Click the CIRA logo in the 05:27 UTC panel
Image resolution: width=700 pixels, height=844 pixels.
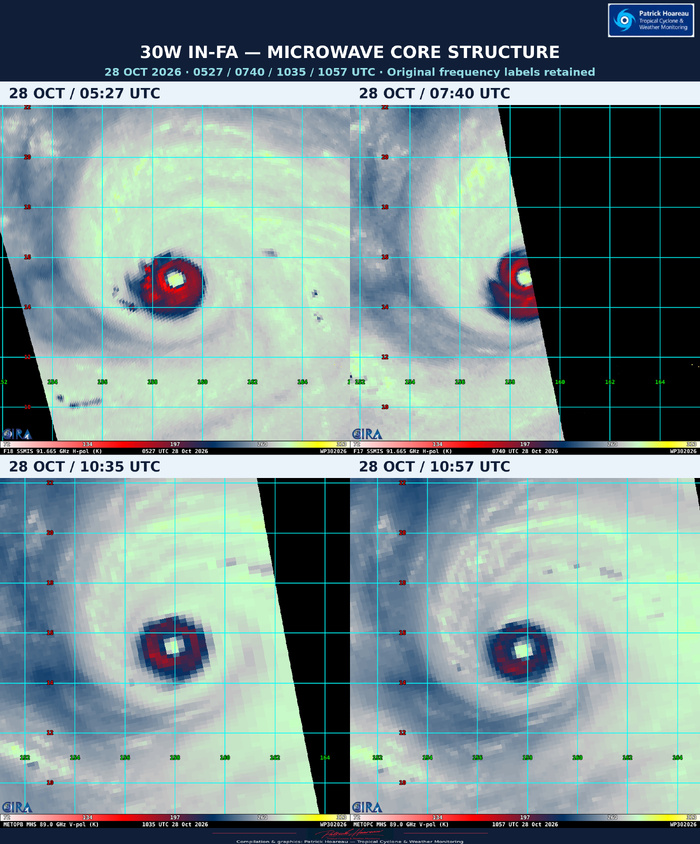(x=17, y=434)
